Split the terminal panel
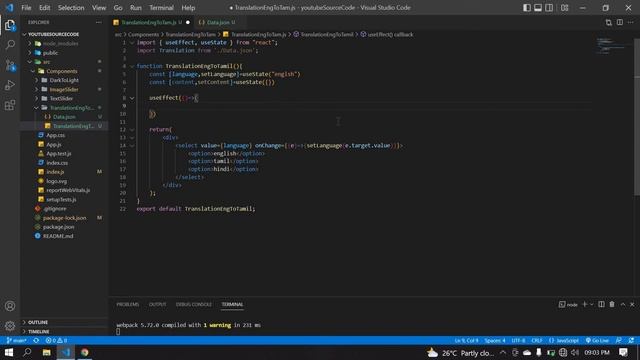The image size is (640, 360). 601,304
